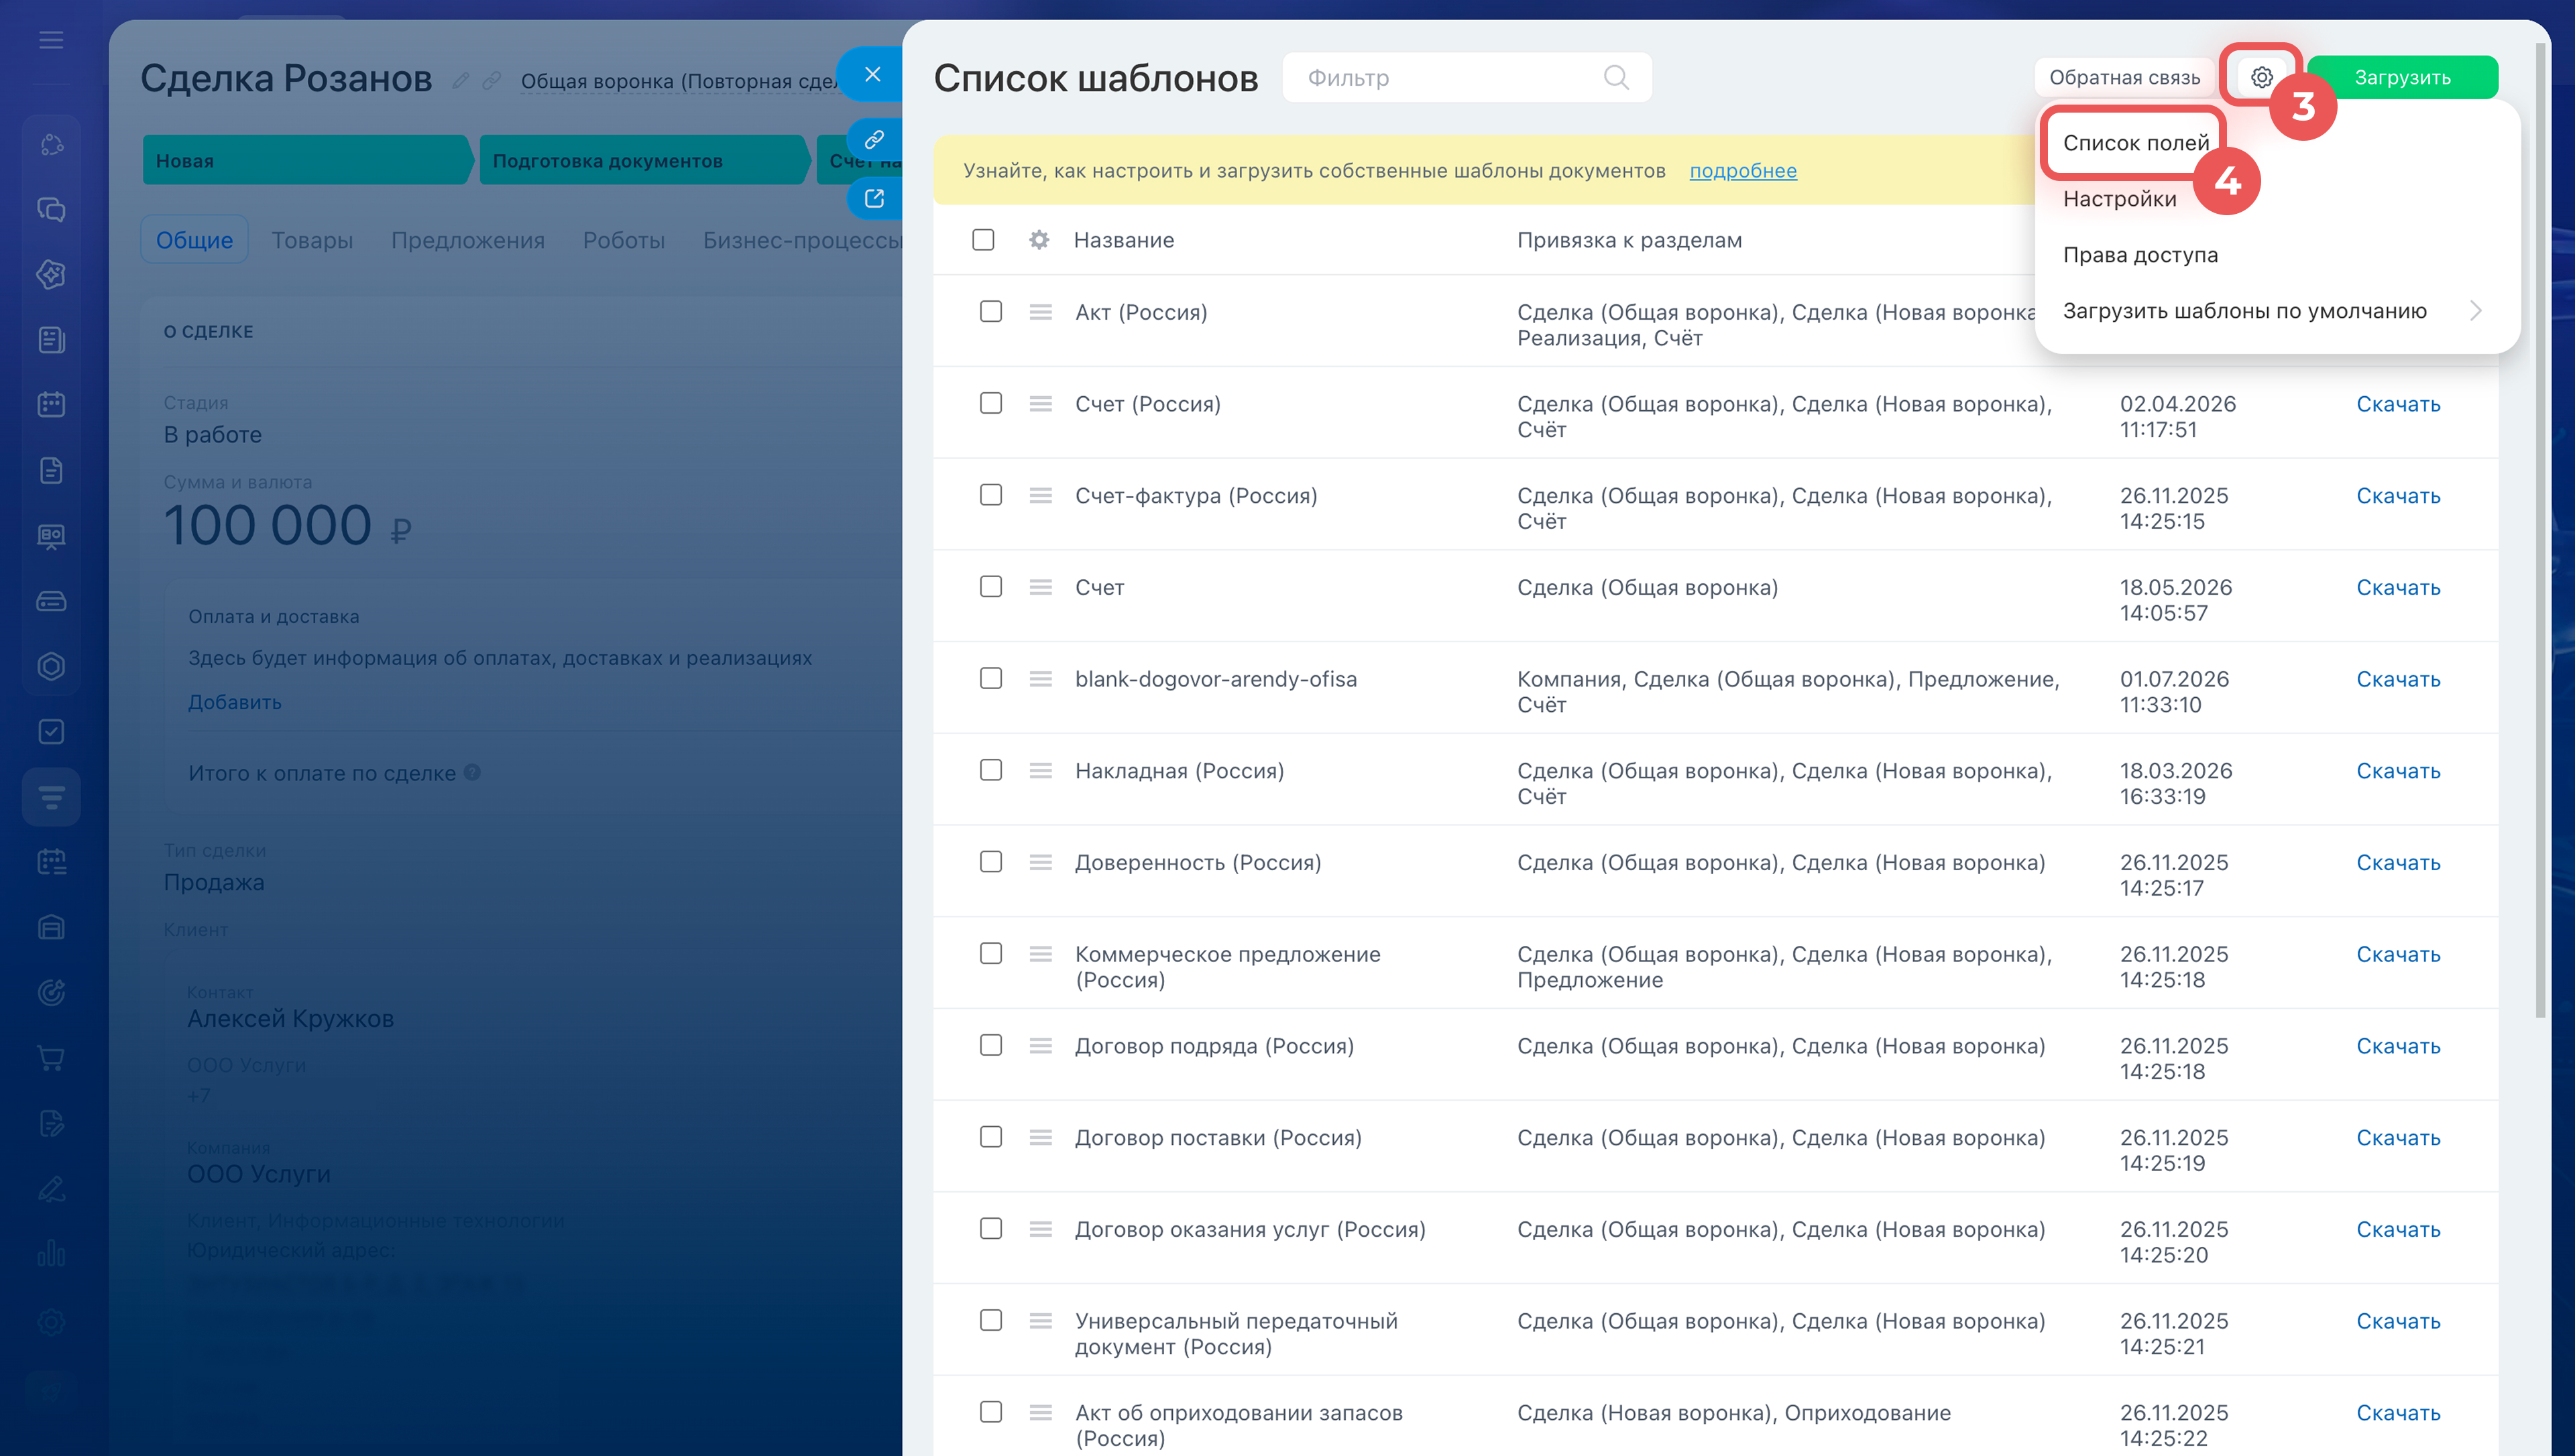Check the Акт (Россия) row checkbox
This screenshot has height=1456, width=2575.
(991, 311)
